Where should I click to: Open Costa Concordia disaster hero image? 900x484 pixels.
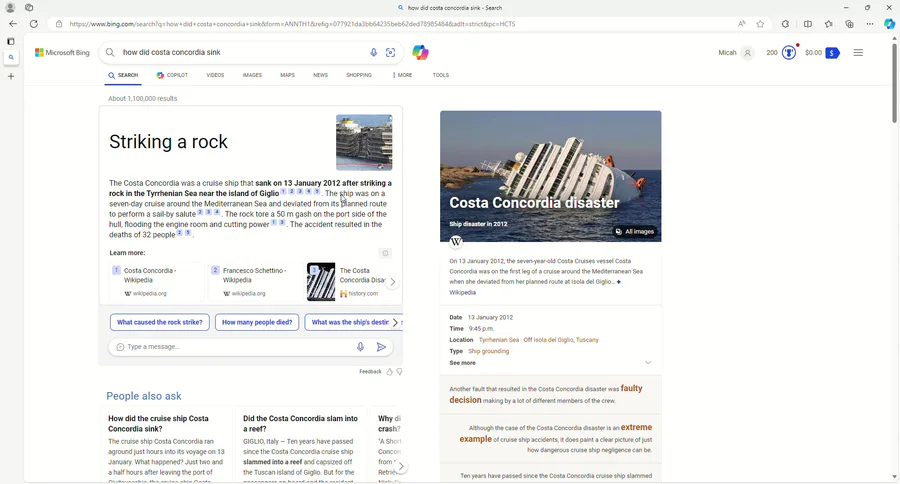pos(550,176)
